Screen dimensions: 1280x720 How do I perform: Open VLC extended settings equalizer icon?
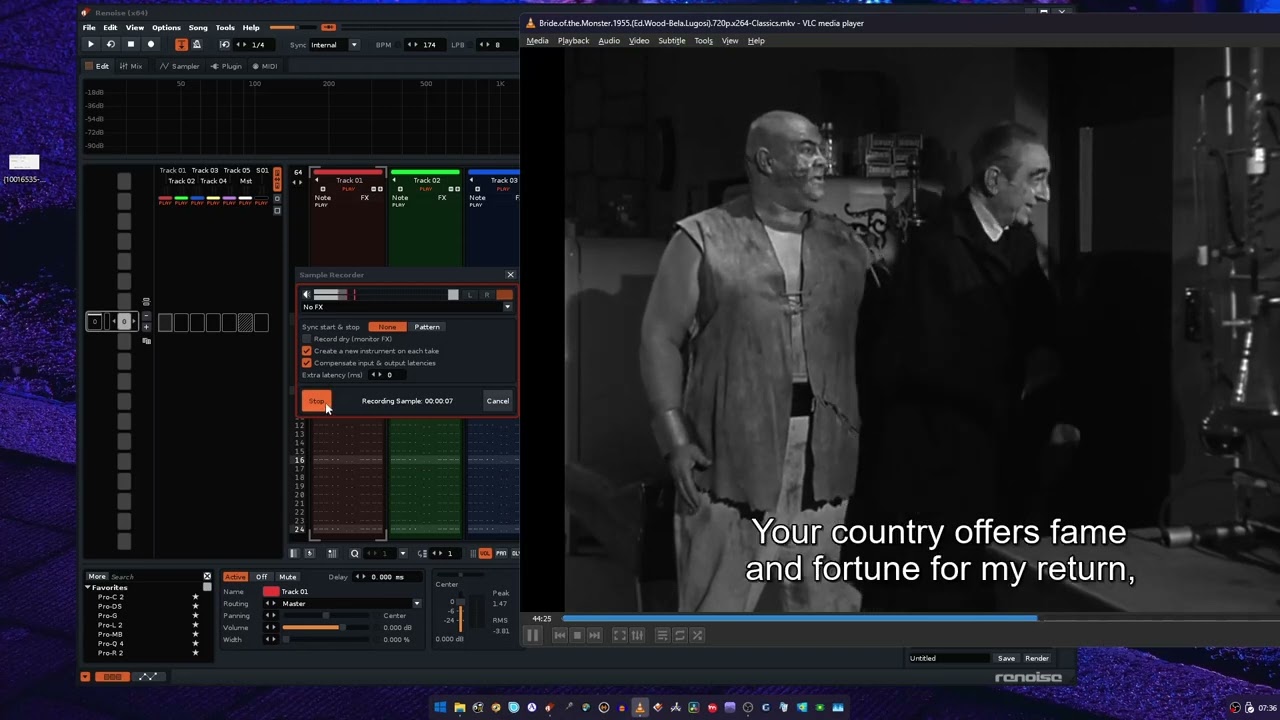(637, 635)
